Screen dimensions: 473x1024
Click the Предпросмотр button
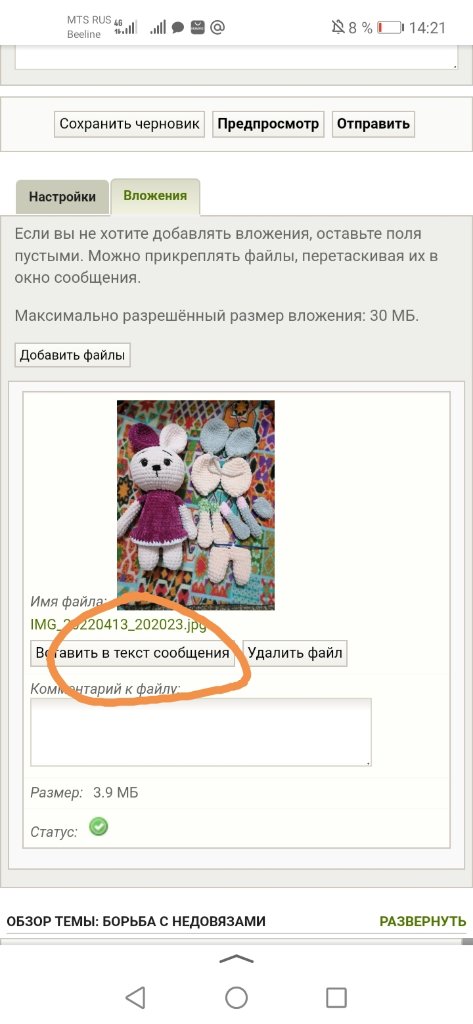[268, 123]
